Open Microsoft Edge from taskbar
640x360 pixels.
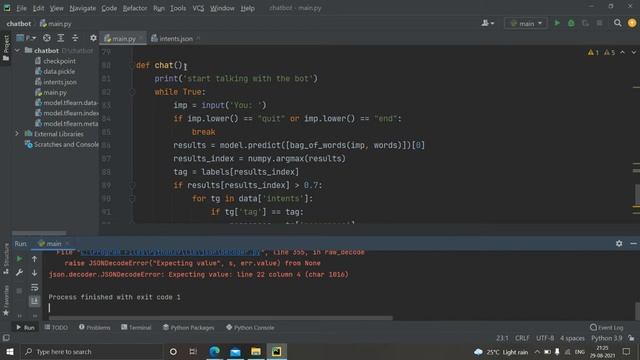tap(215, 351)
